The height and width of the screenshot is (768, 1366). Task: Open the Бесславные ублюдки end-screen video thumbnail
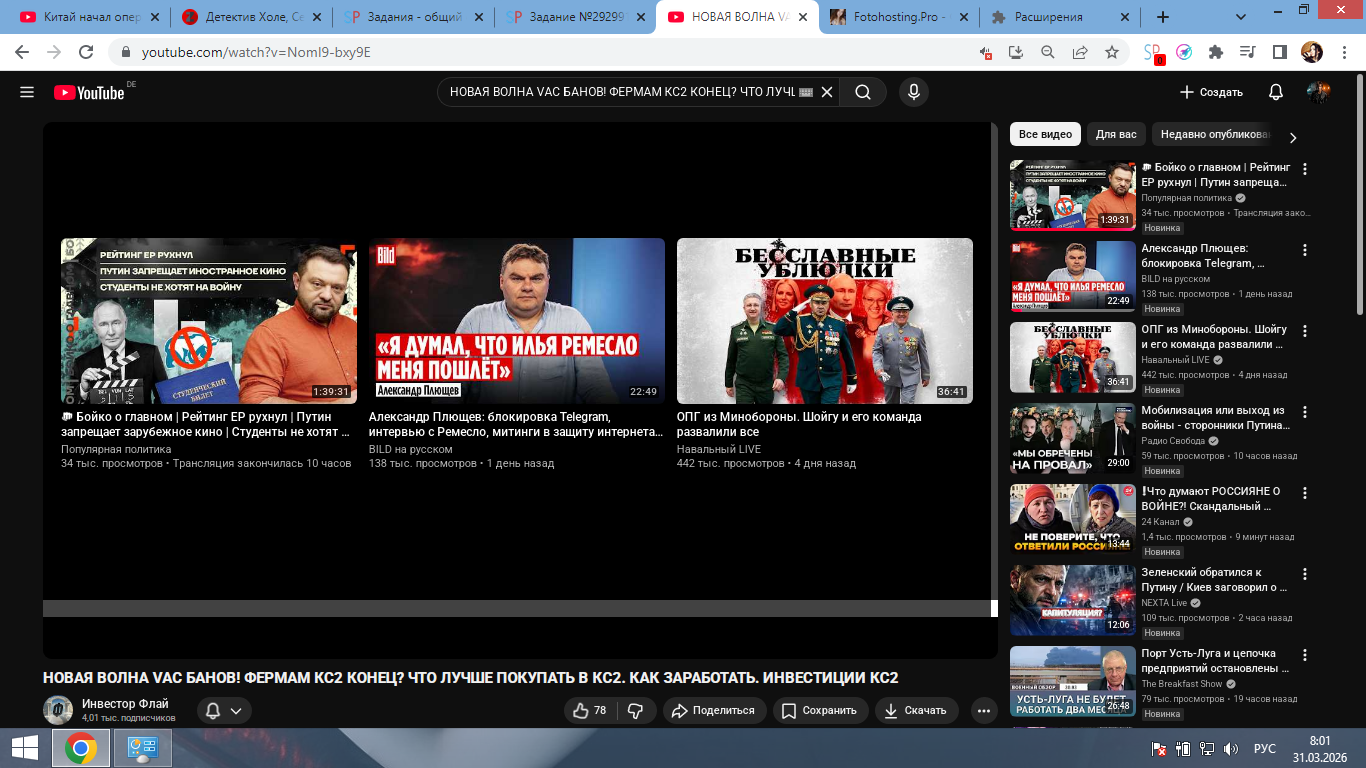point(824,321)
